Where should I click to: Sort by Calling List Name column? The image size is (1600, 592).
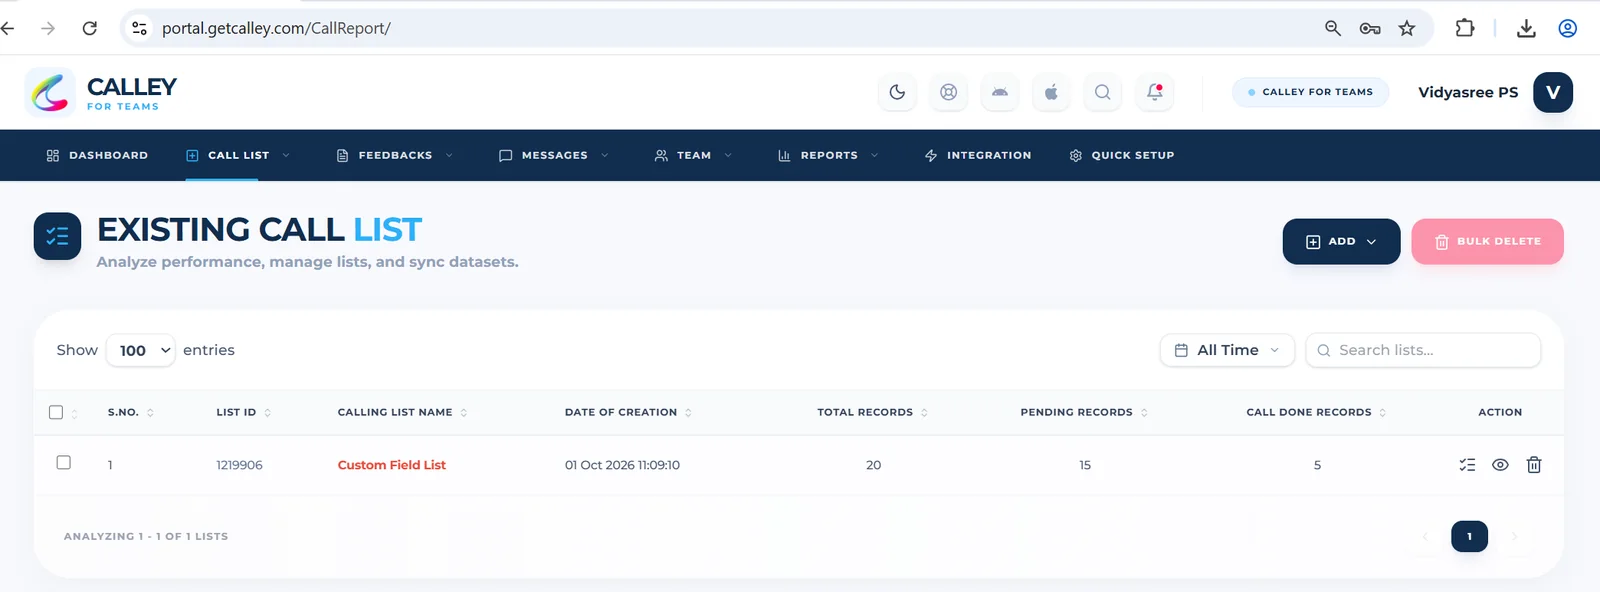point(402,412)
